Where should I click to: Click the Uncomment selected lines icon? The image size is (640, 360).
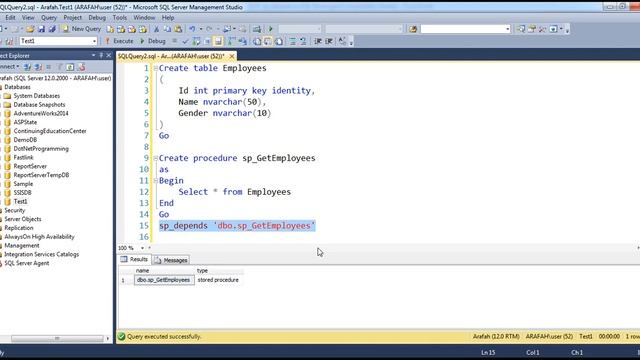point(303,41)
